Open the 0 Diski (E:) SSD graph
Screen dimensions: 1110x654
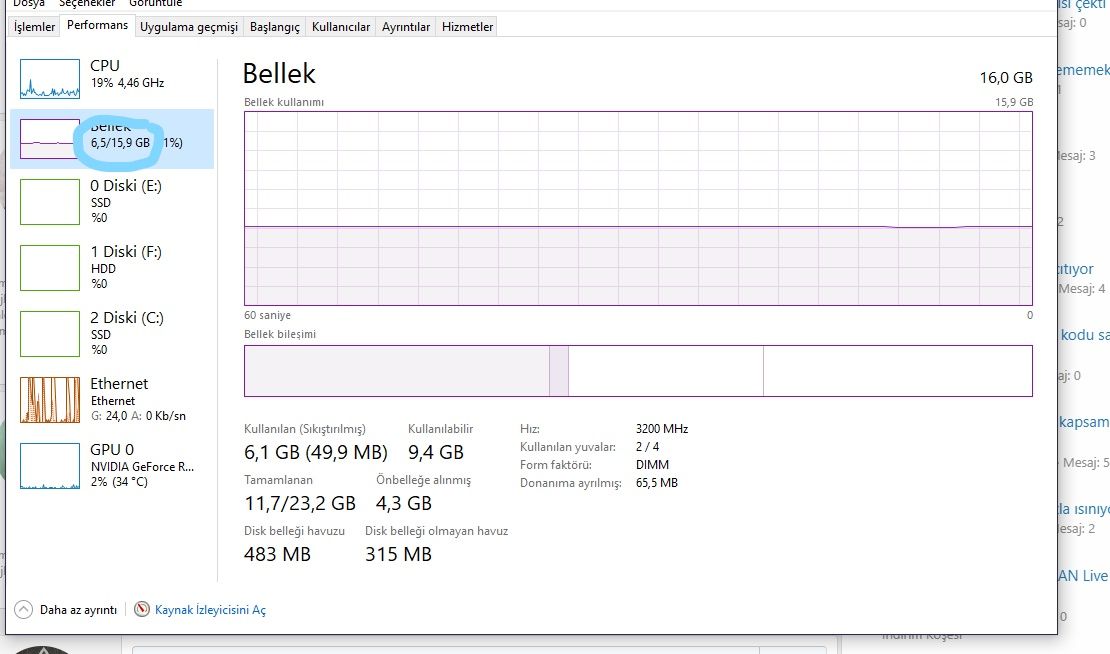pos(50,201)
